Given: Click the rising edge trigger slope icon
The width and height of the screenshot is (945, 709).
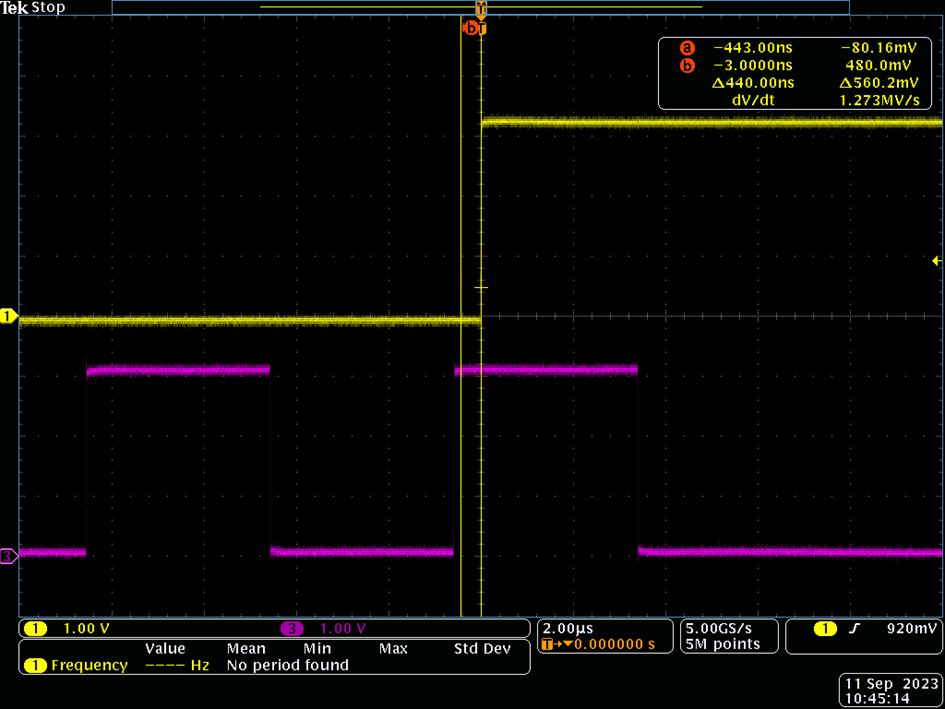Looking at the screenshot, I should pyautogui.click(x=853, y=629).
